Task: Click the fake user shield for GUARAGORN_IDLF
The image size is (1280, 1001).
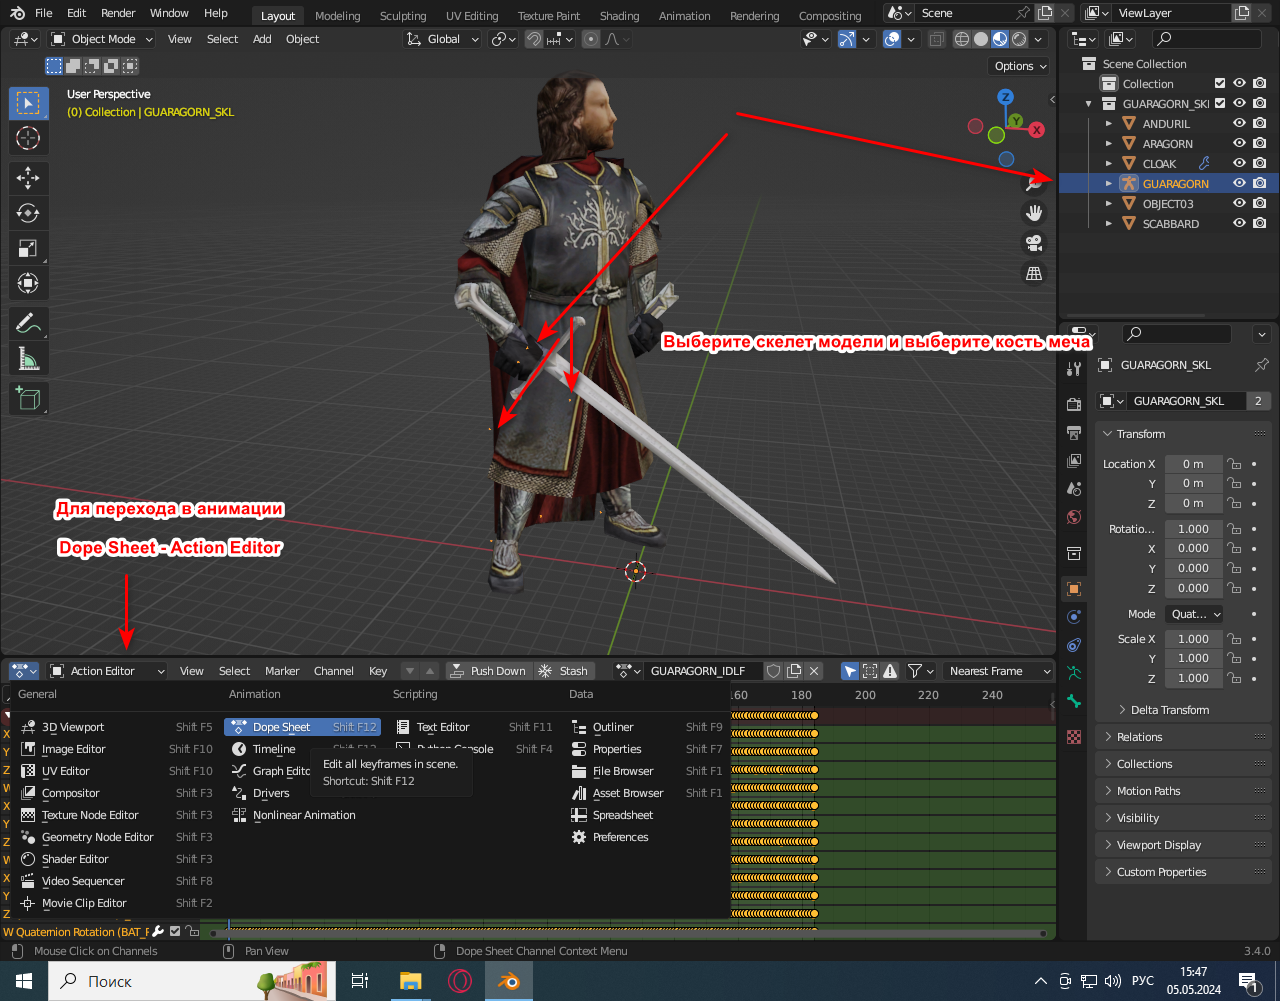Action: [773, 671]
